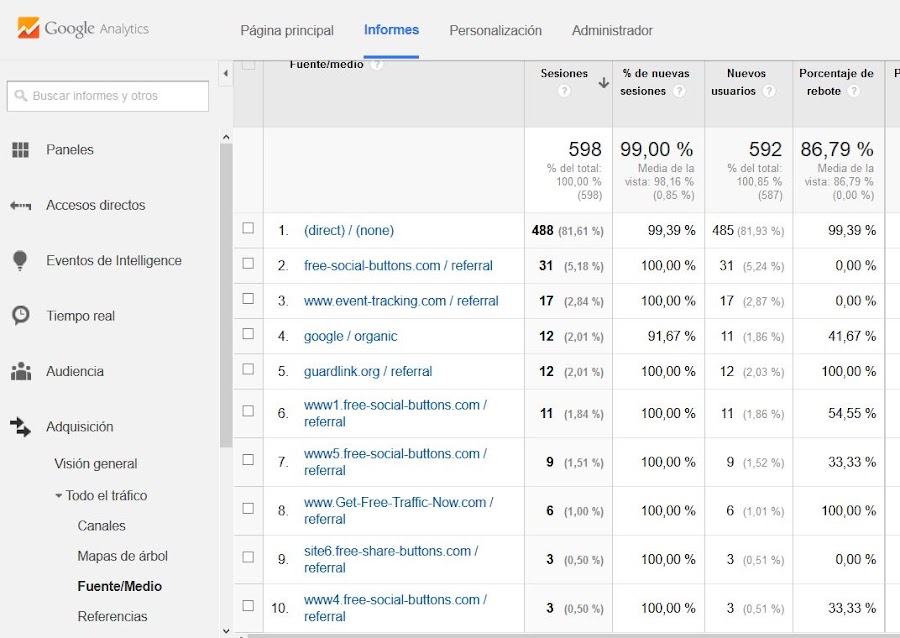The width and height of the screenshot is (900, 638).
Task: Click Eventos de Intelligence sidebar label
Action: pyautogui.click(x=114, y=260)
